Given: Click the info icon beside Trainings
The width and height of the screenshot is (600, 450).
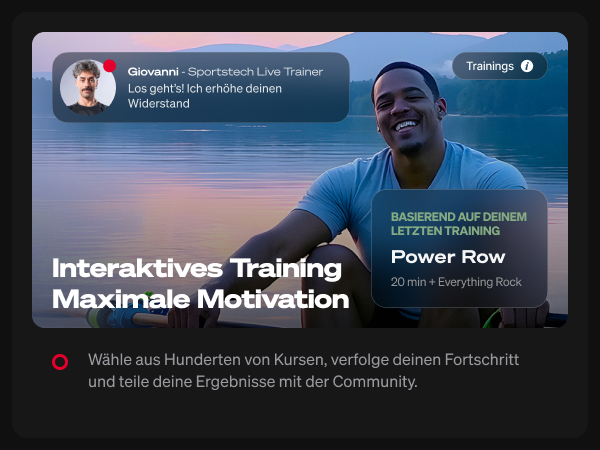Looking at the screenshot, I should [x=527, y=66].
